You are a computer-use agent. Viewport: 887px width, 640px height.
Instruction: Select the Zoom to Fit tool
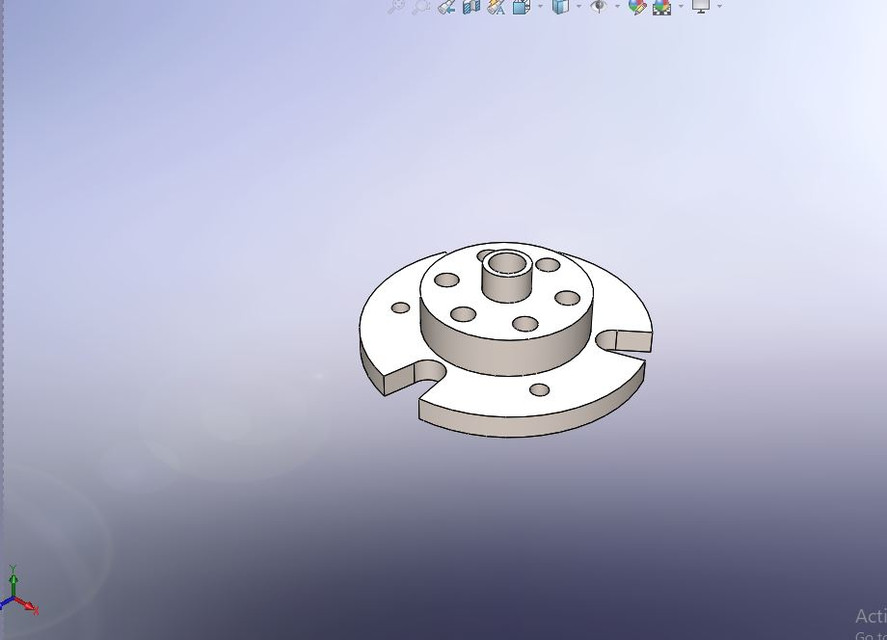pyautogui.click(x=395, y=7)
